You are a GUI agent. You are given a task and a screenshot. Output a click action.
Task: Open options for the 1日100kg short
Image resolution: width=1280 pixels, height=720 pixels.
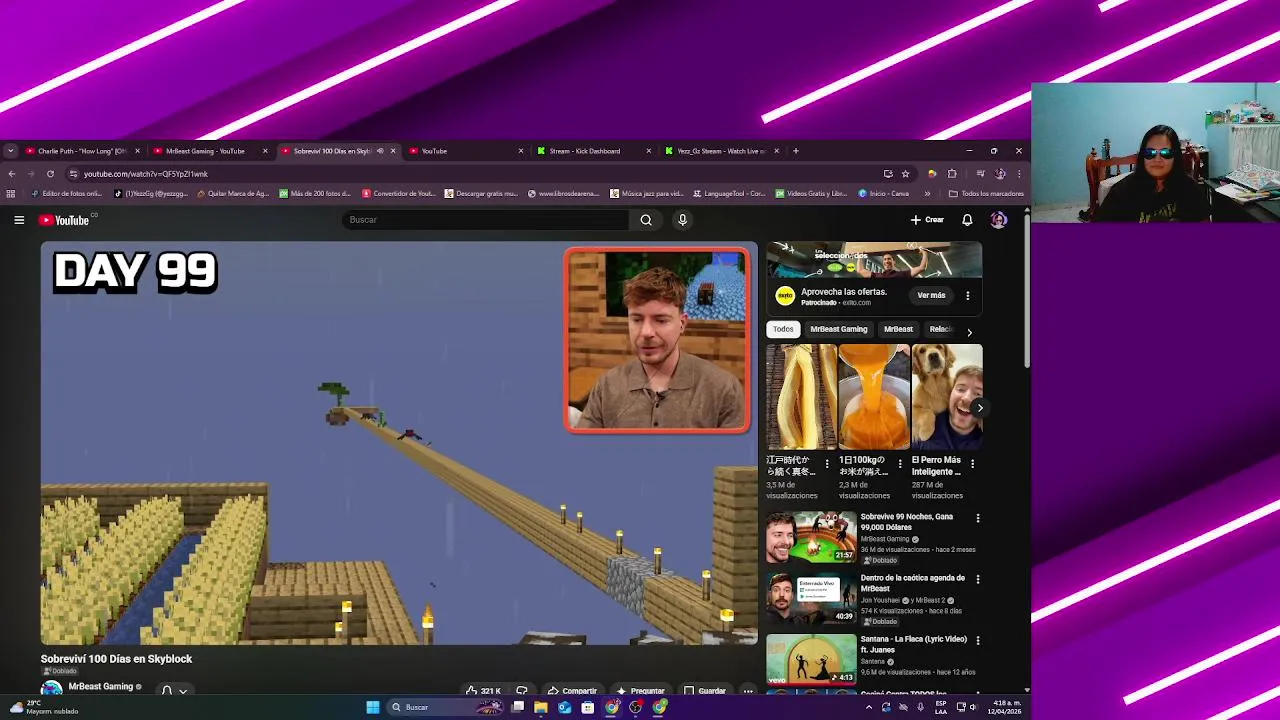click(x=899, y=464)
